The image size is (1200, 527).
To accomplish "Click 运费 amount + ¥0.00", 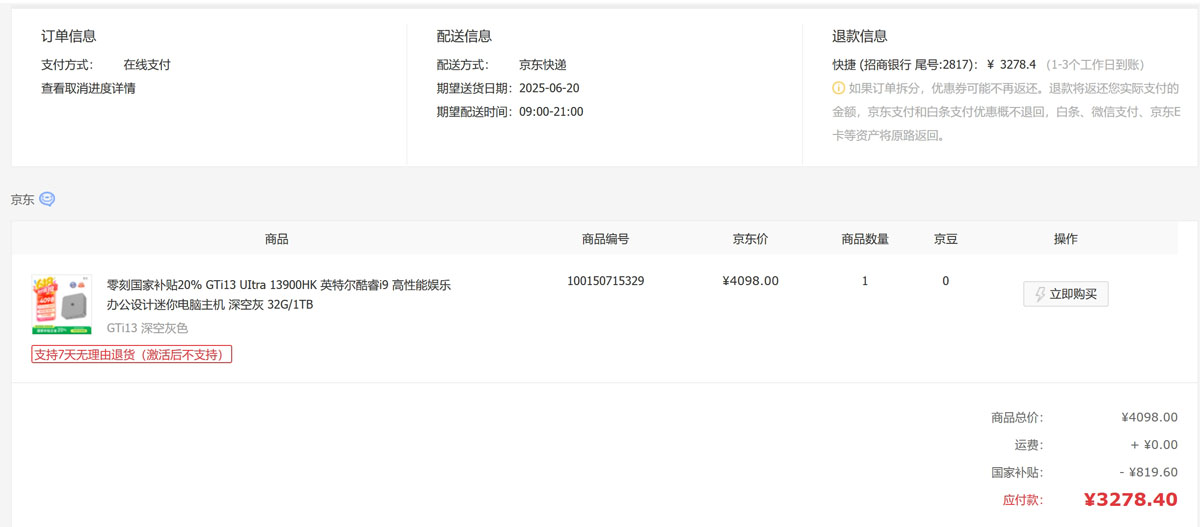I will tap(1154, 444).
